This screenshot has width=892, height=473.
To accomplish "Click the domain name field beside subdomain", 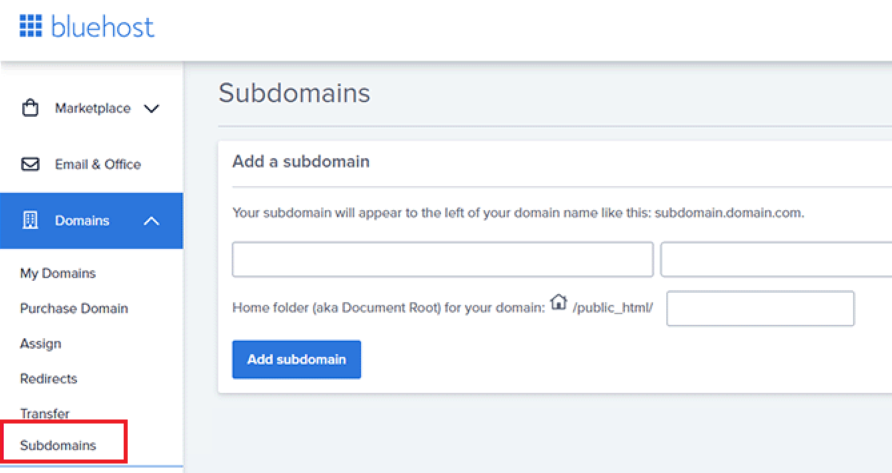I will click(776, 259).
